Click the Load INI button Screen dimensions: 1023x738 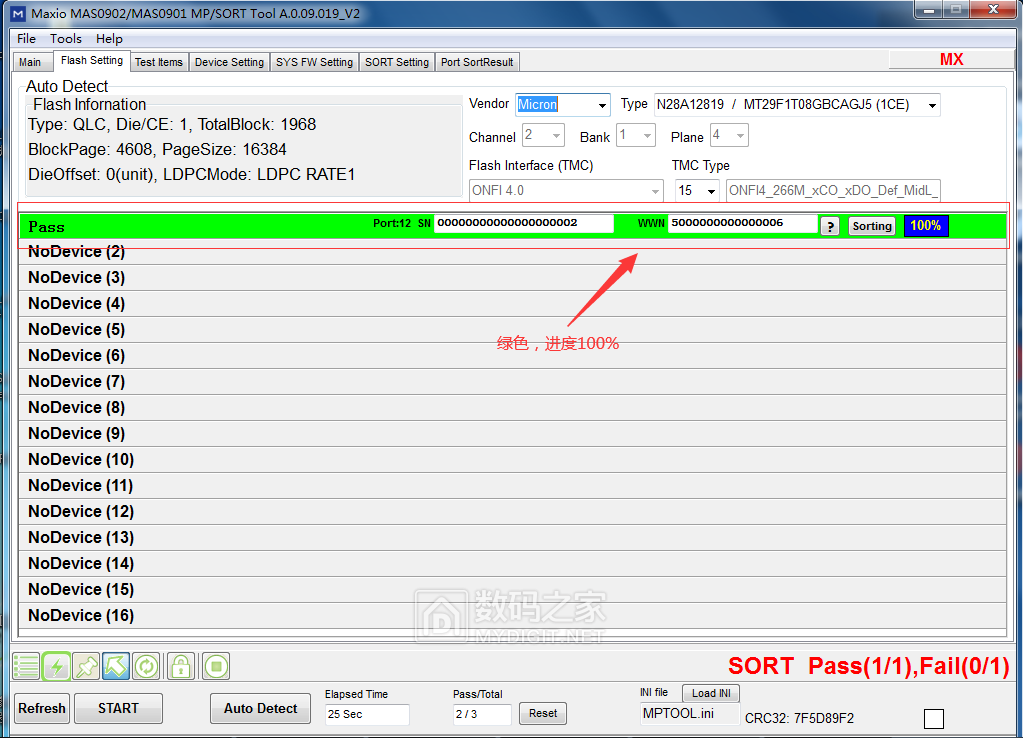click(x=711, y=693)
